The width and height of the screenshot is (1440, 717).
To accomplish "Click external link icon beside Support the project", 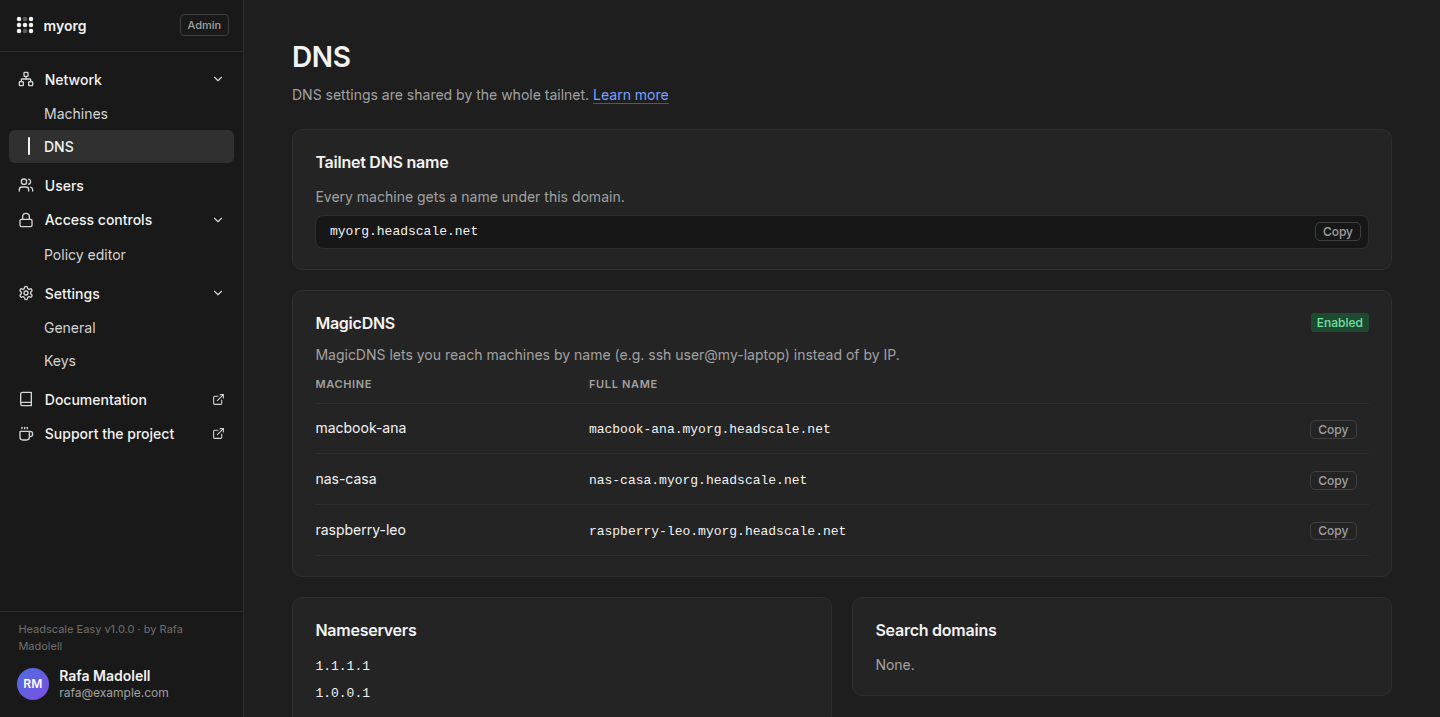I will coord(219,434).
